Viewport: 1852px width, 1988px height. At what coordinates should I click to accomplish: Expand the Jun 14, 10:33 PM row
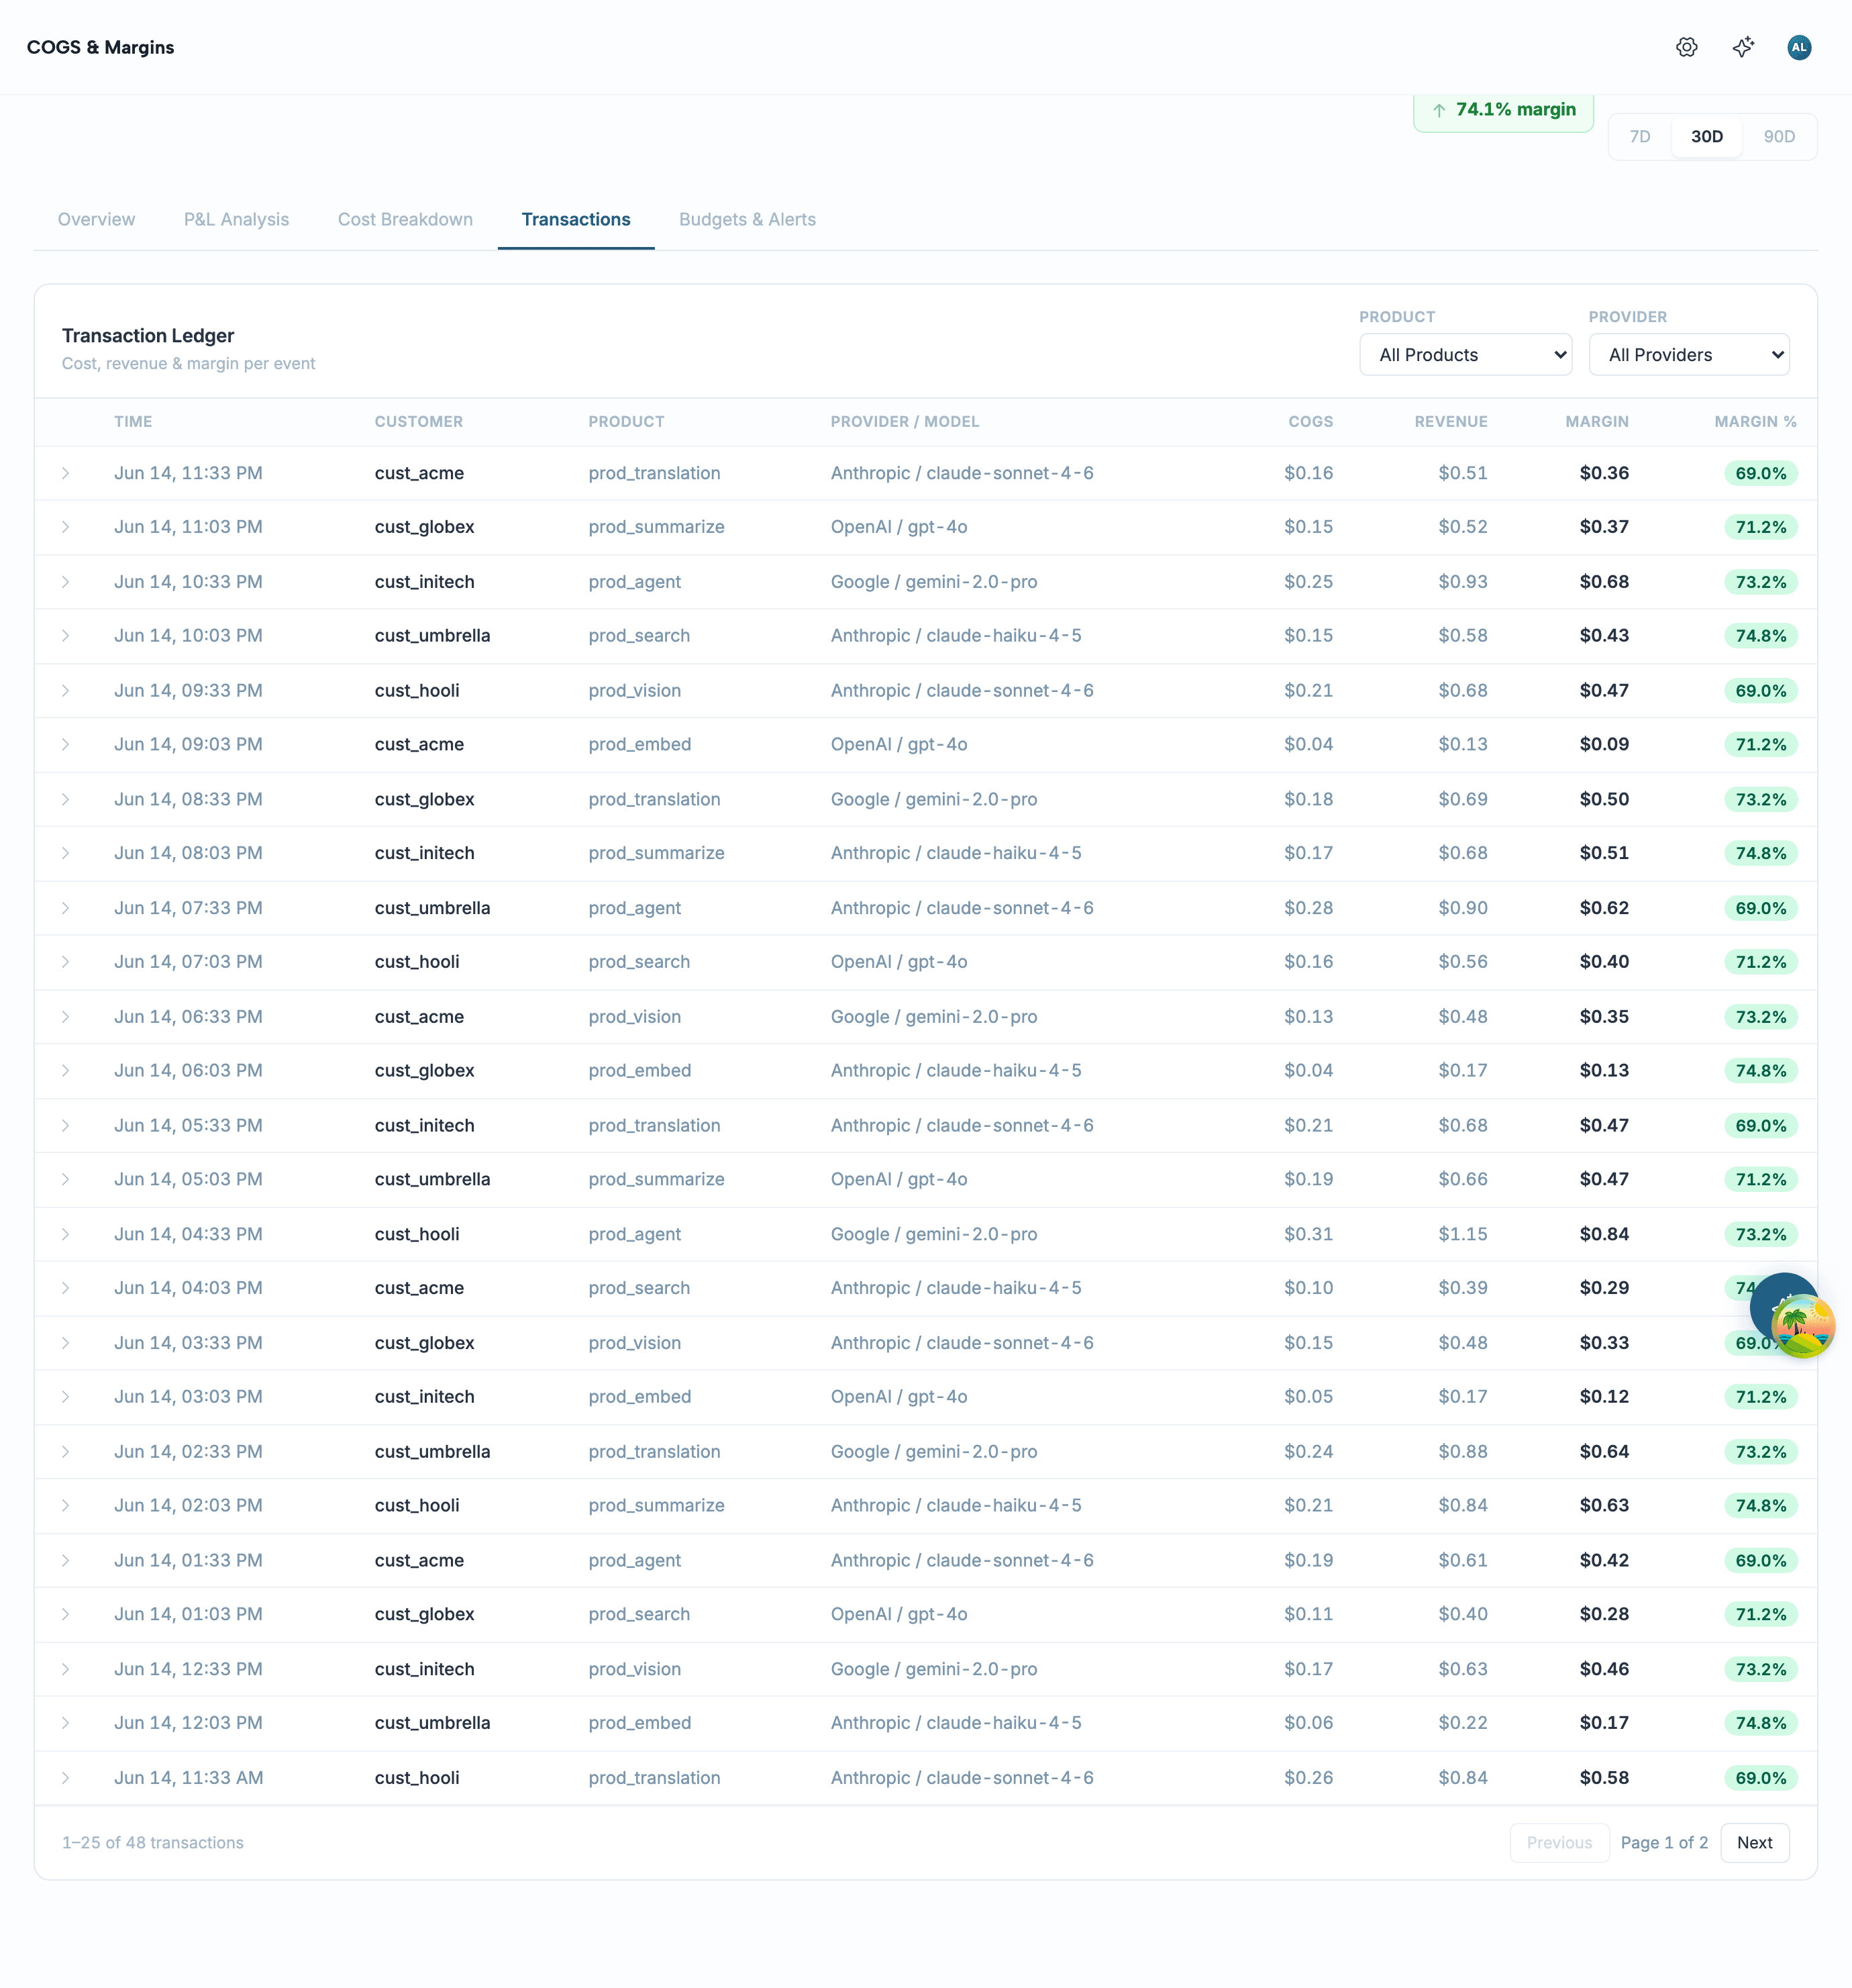click(x=66, y=582)
